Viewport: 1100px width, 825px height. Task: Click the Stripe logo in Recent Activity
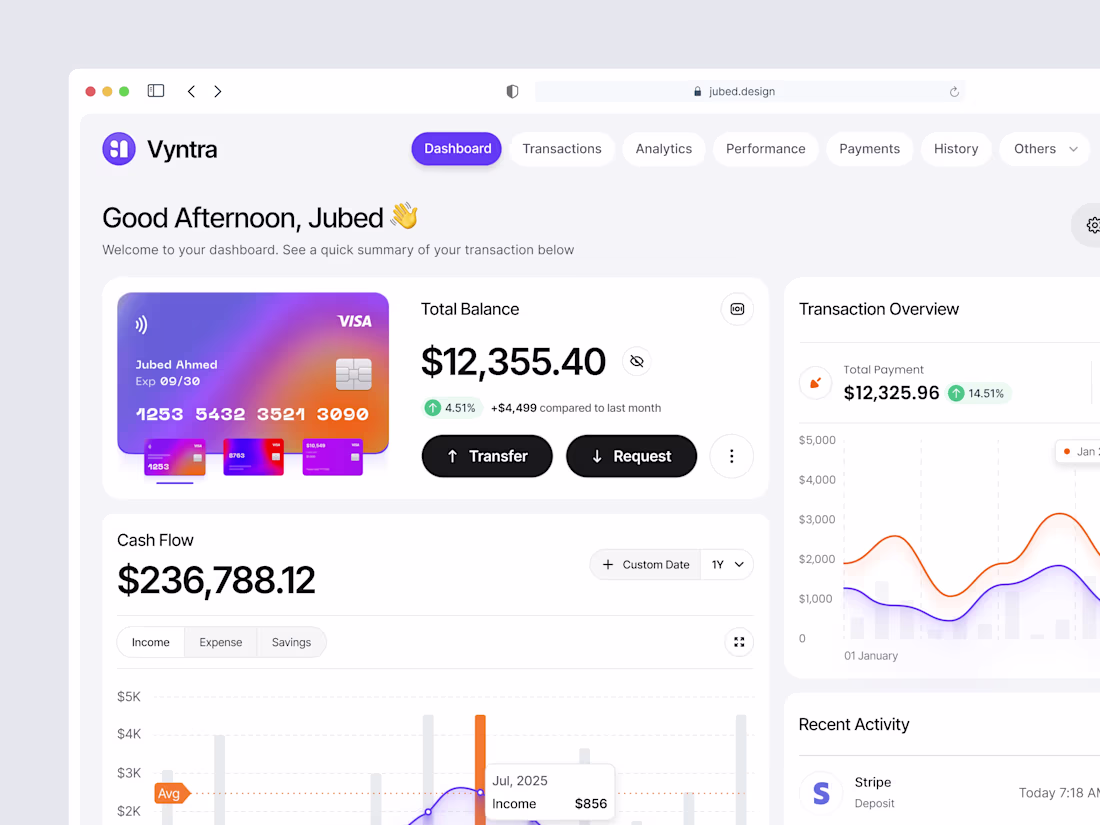pyautogui.click(x=821, y=793)
